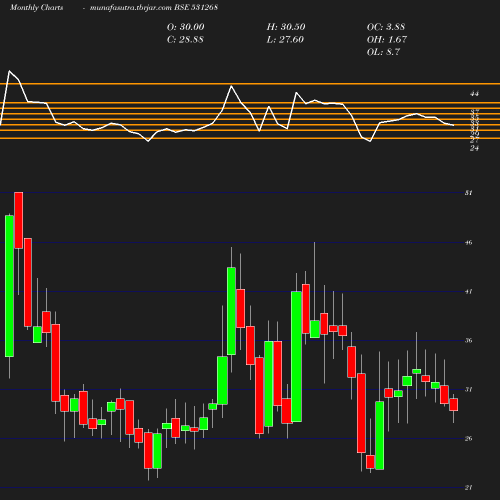500x500 pixels.
Task: Click the highest peak of the white indicator line
Action: [x=9, y=71]
